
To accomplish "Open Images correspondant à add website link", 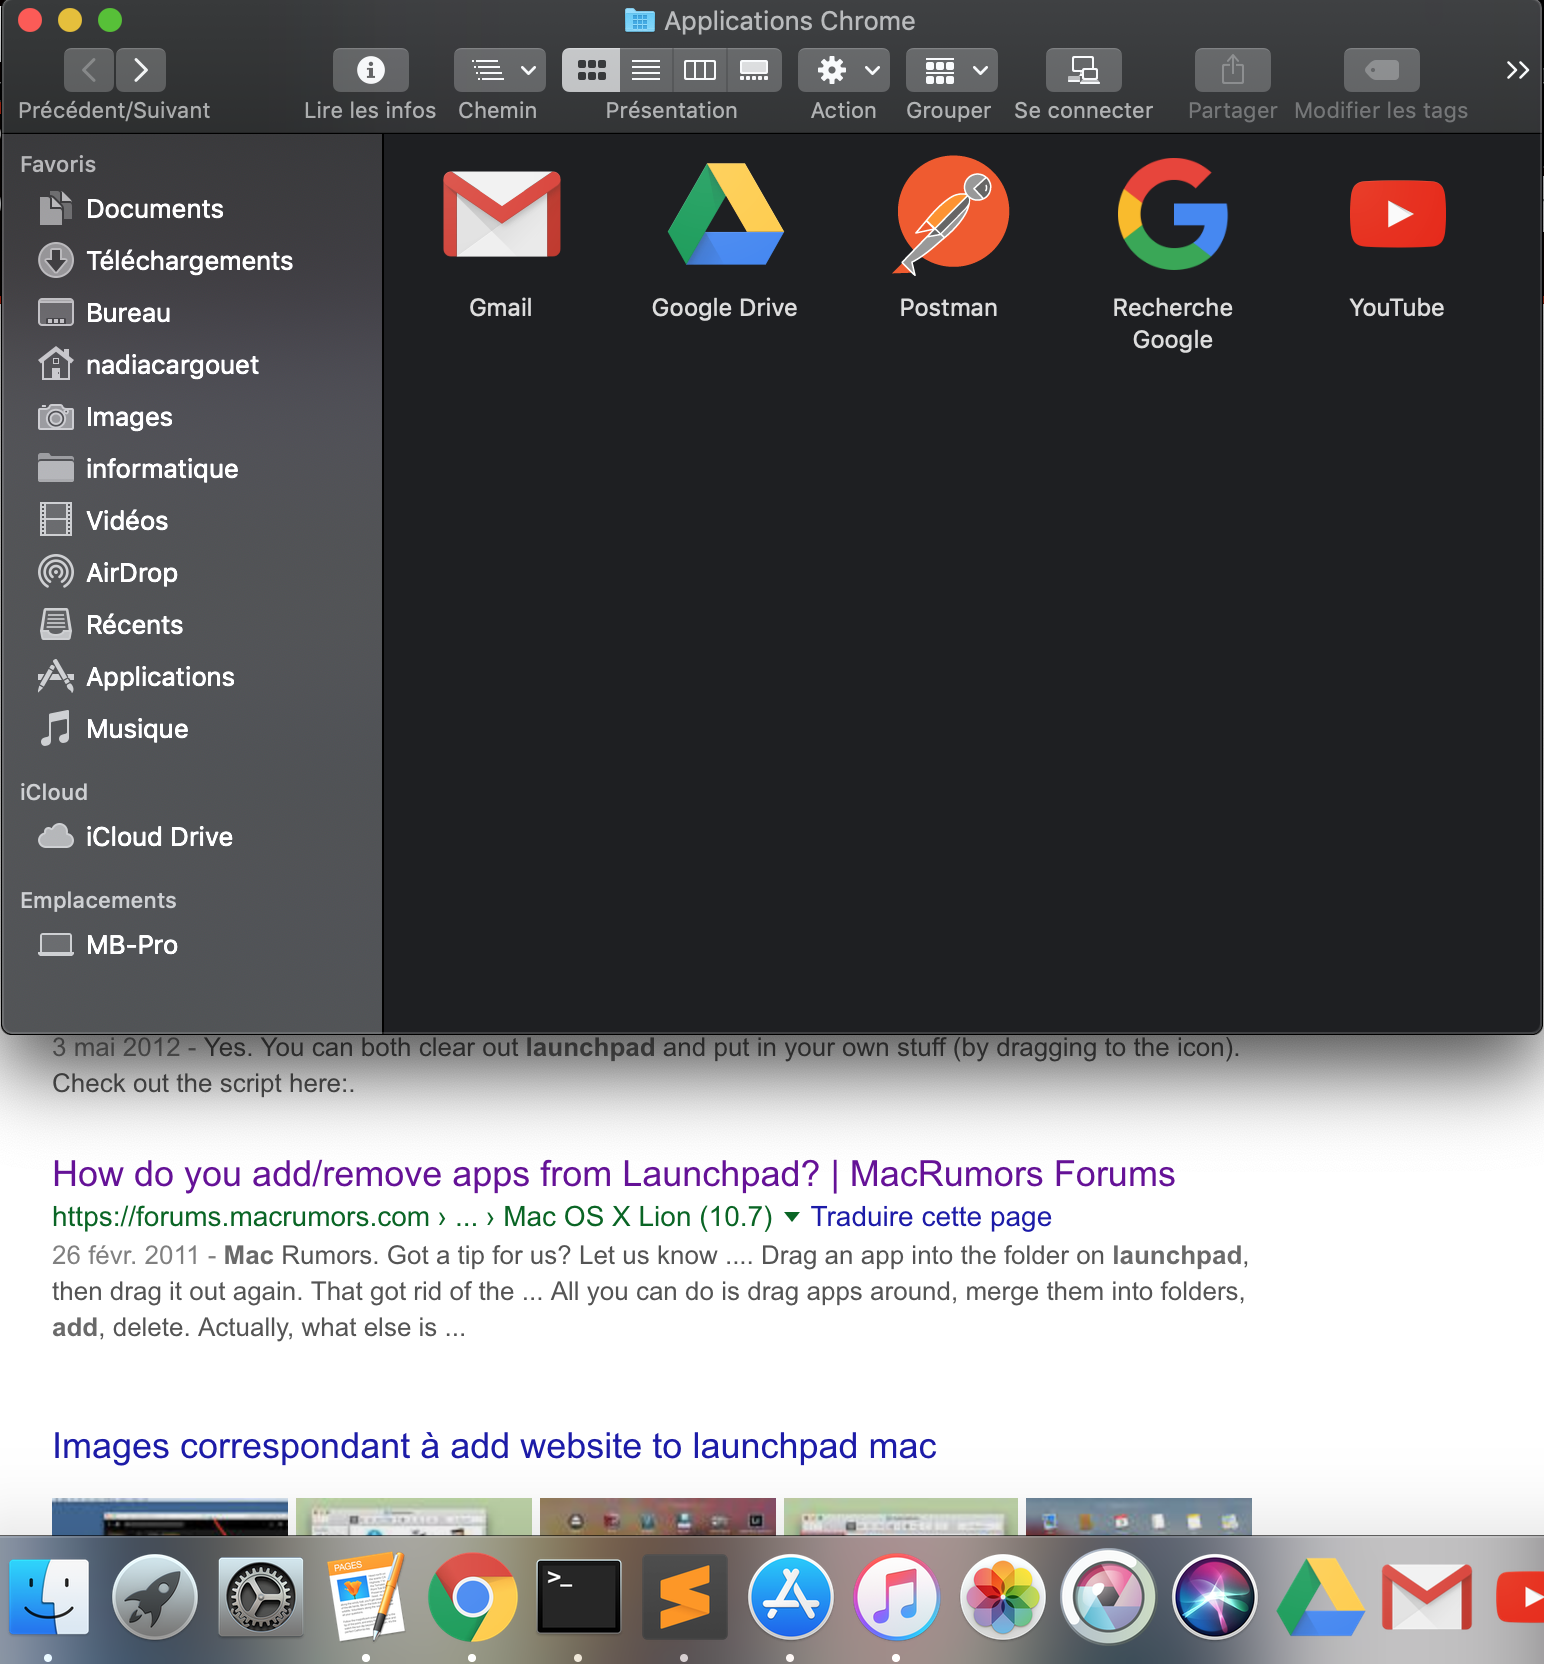I will pos(494,1446).
